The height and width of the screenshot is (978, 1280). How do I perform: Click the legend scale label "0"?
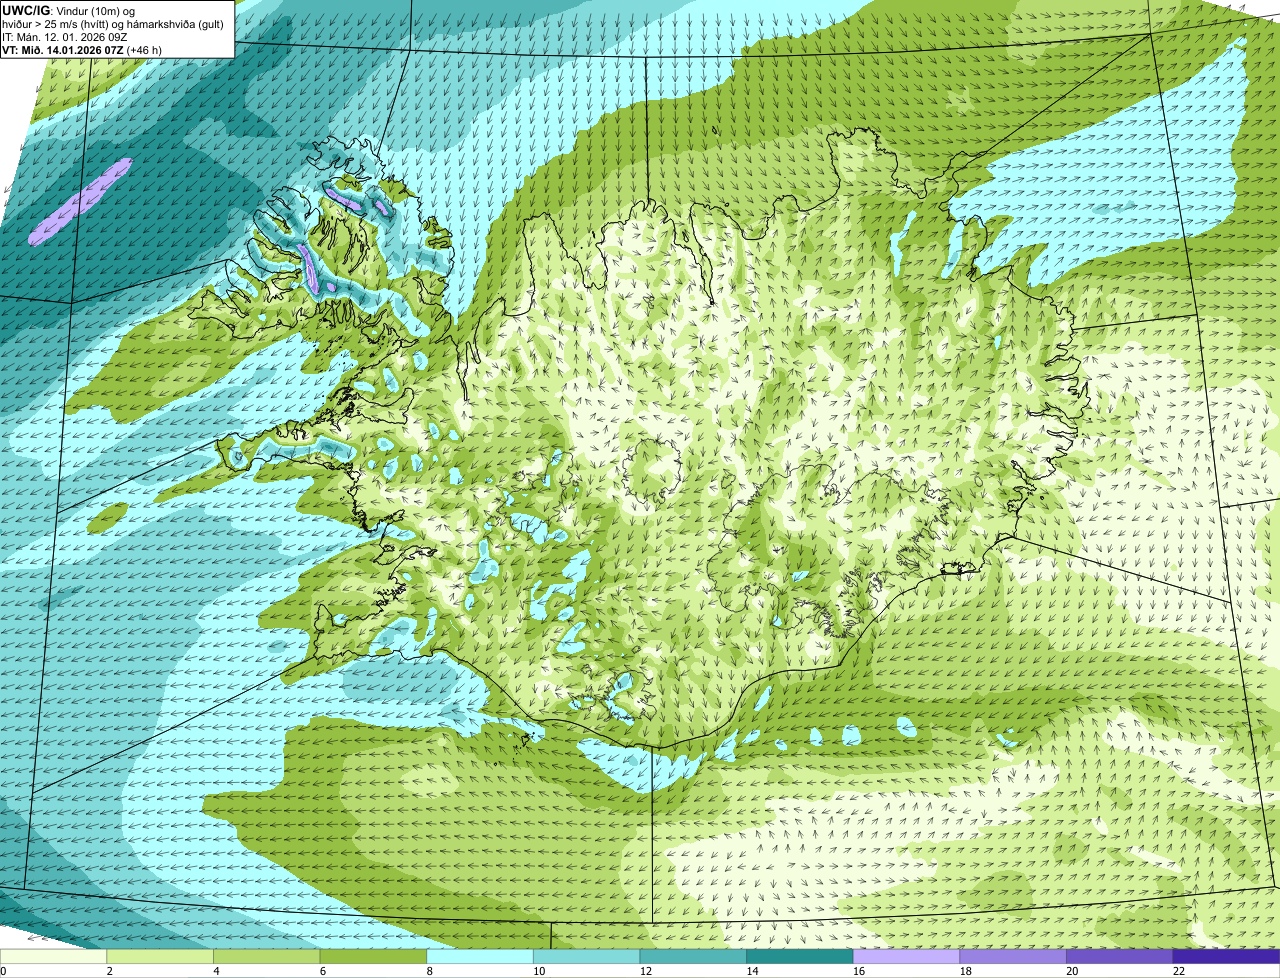[x=3, y=971]
